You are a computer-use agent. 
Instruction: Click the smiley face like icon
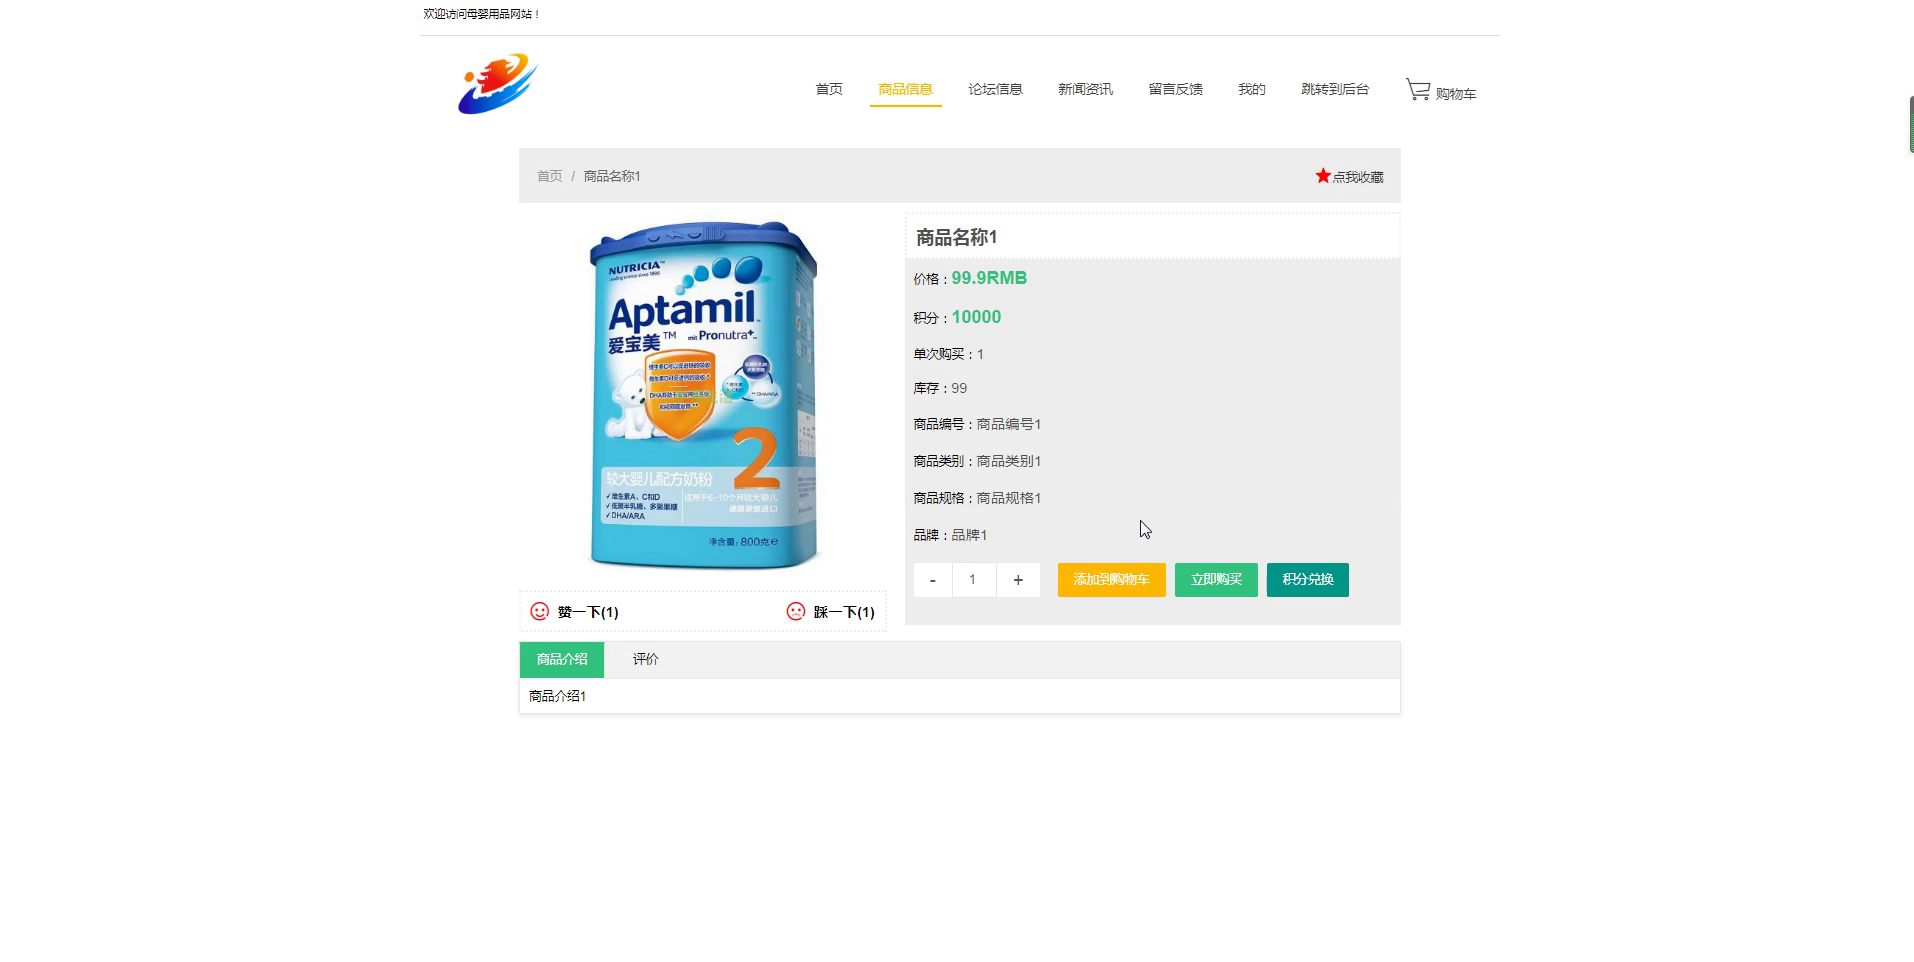[539, 611]
